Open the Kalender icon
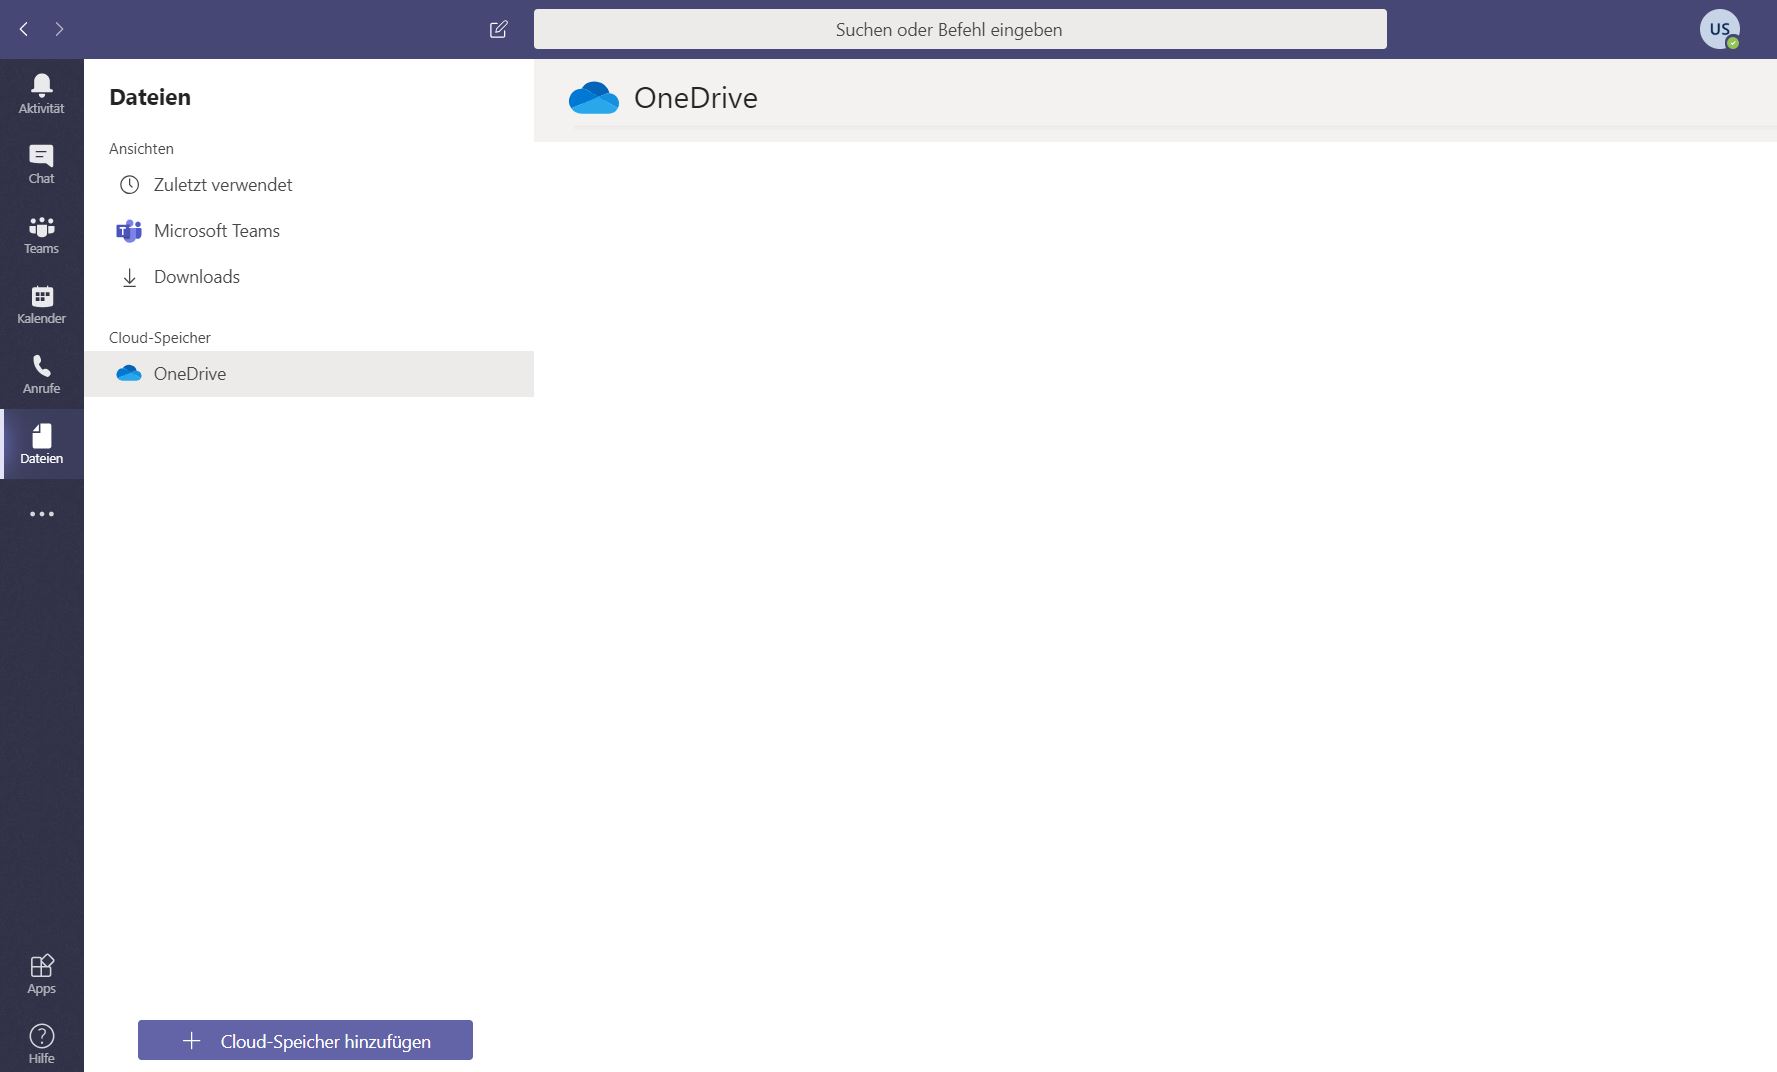 41,304
